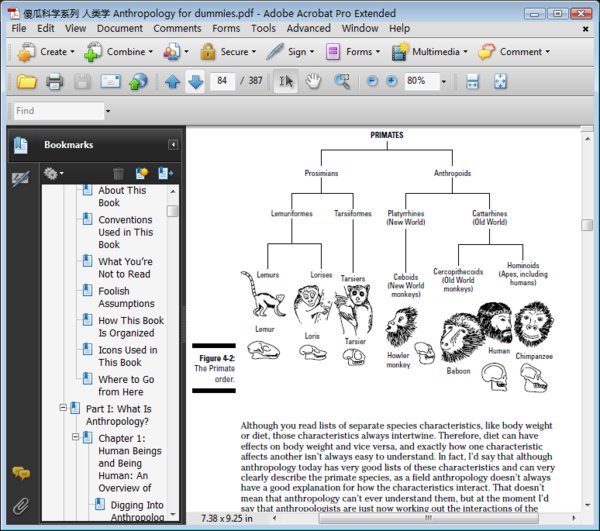Click the Comment speech bubble icon

click(x=486, y=52)
